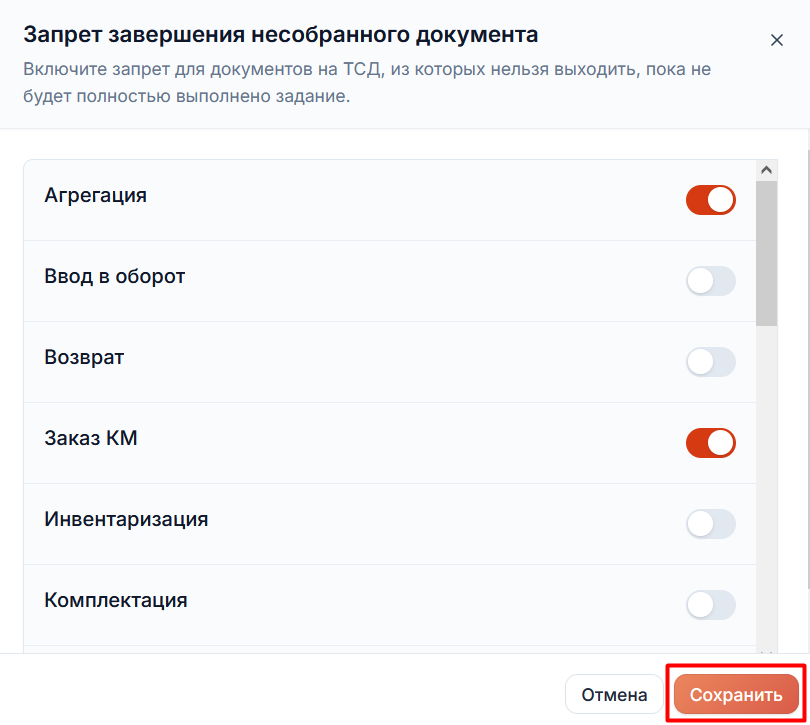The height and width of the screenshot is (725, 810).
Task: Select the Ввод в оборот label
Action: point(115,276)
